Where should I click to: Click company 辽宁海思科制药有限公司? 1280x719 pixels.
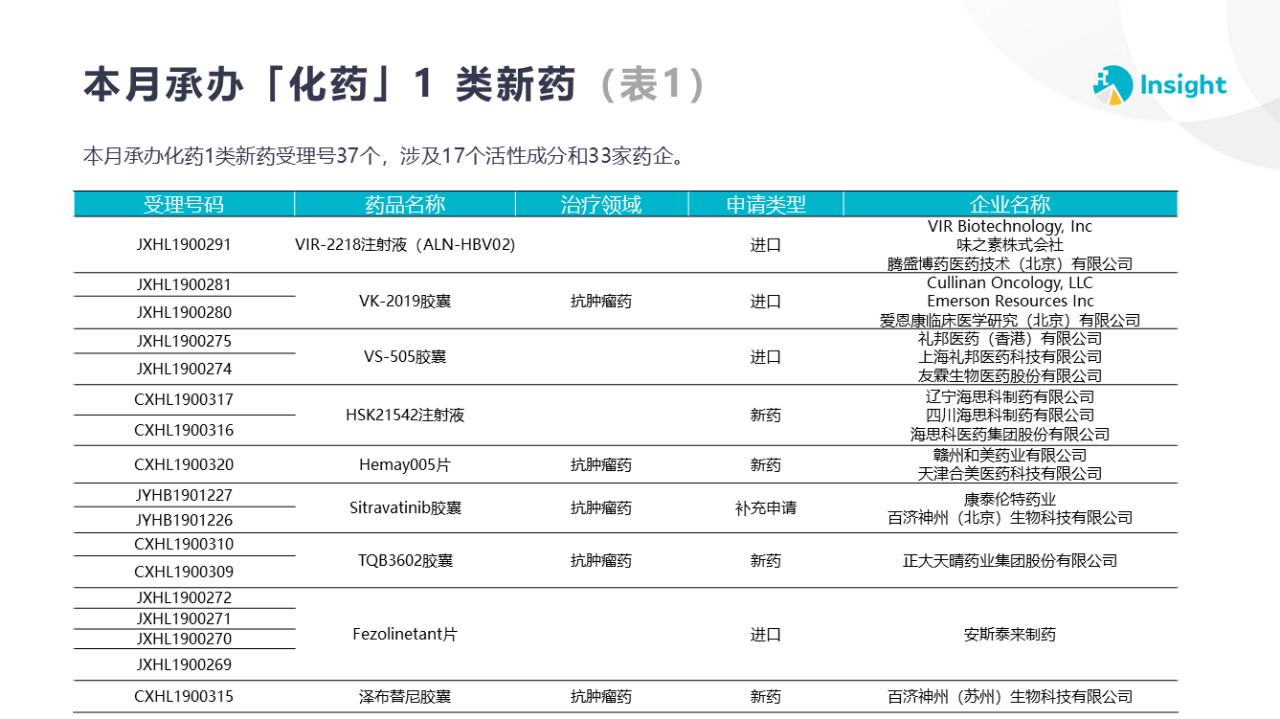point(1010,397)
